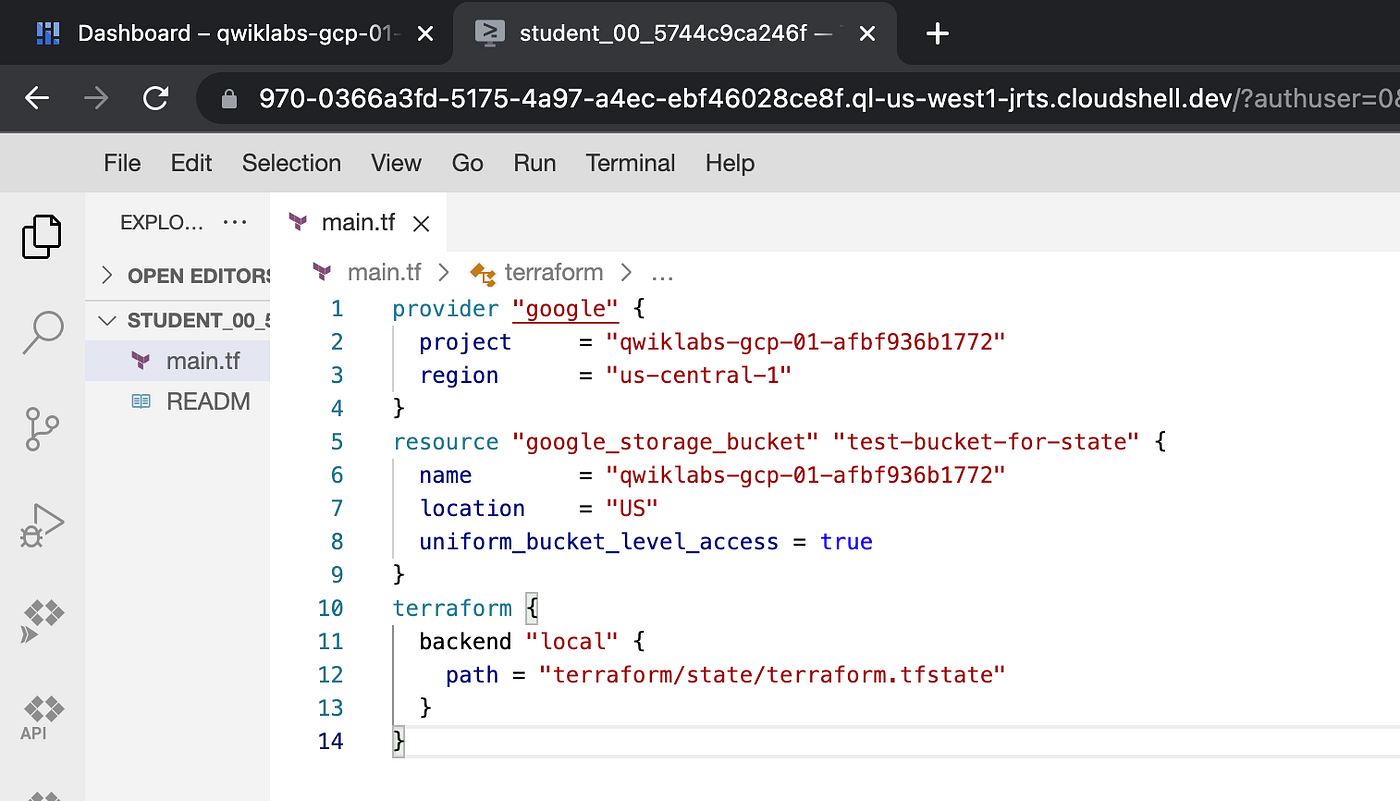
Task: Reload the browser page
Action: tap(155, 98)
